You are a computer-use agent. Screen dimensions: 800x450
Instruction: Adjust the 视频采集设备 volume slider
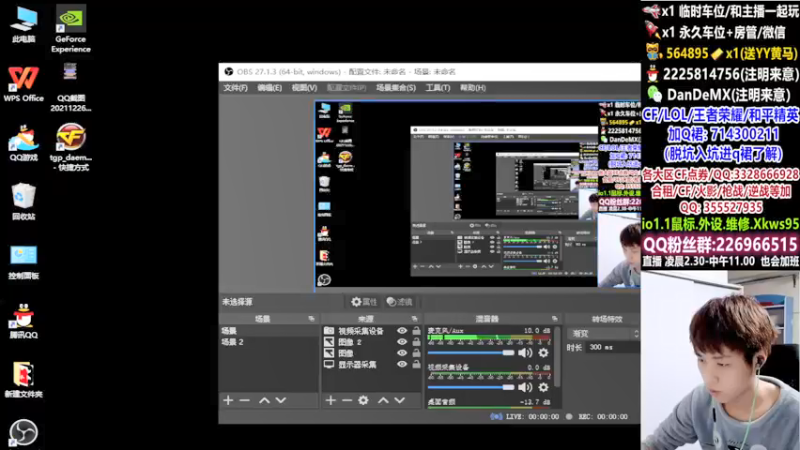471,387
